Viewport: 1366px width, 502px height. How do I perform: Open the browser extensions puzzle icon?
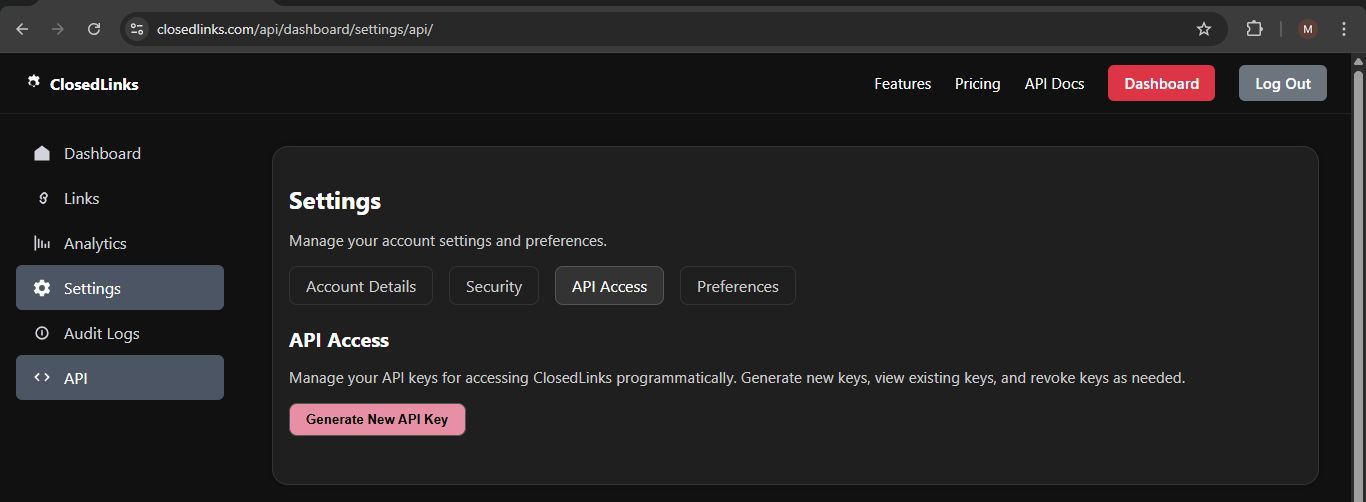(x=1254, y=29)
